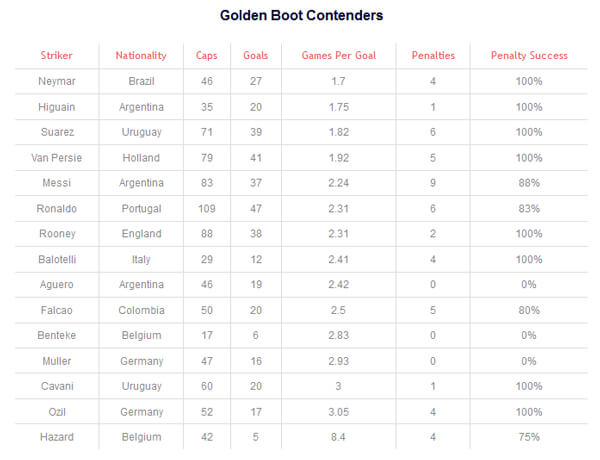Sort by Goals column header
The image size is (600, 460).
256,55
